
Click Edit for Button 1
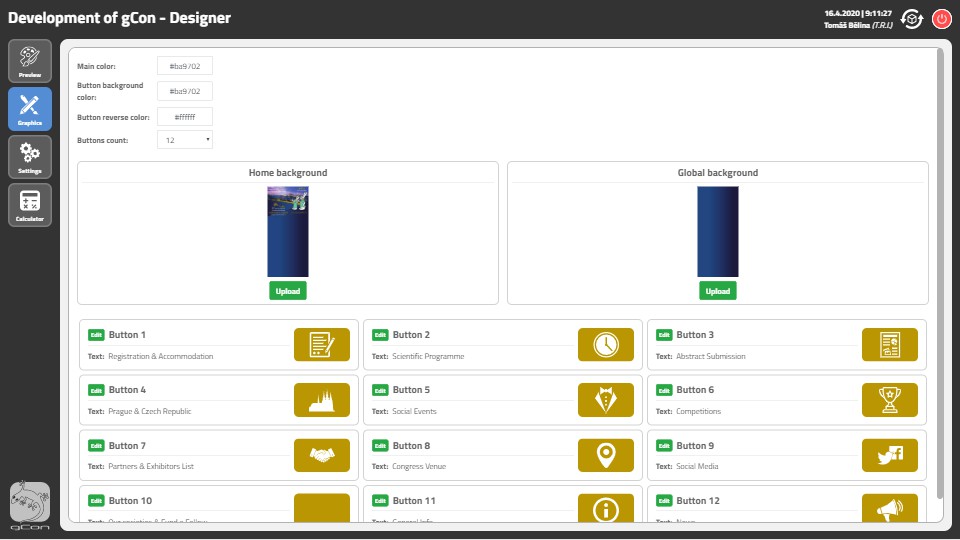click(x=96, y=335)
